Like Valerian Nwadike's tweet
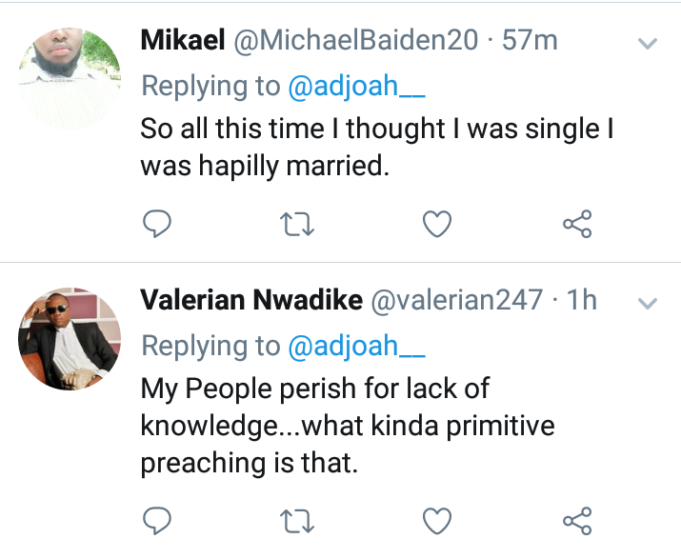The width and height of the screenshot is (681, 559). (437, 520)
